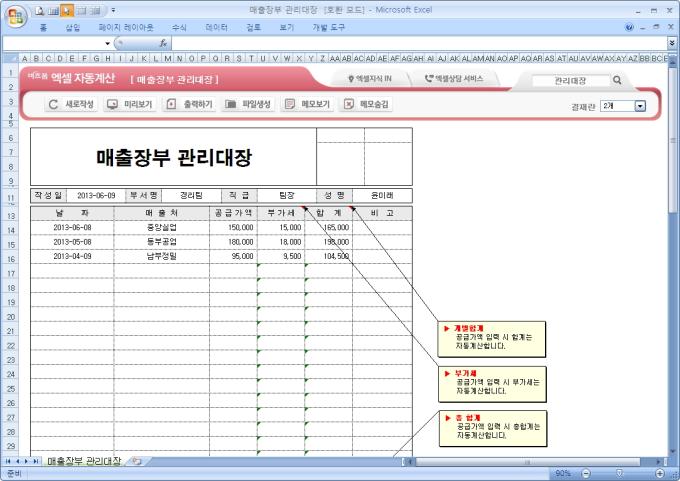Expand the Name Box dropdown arrow
This screenshot has width=680, height=481.
coord(107,43)
